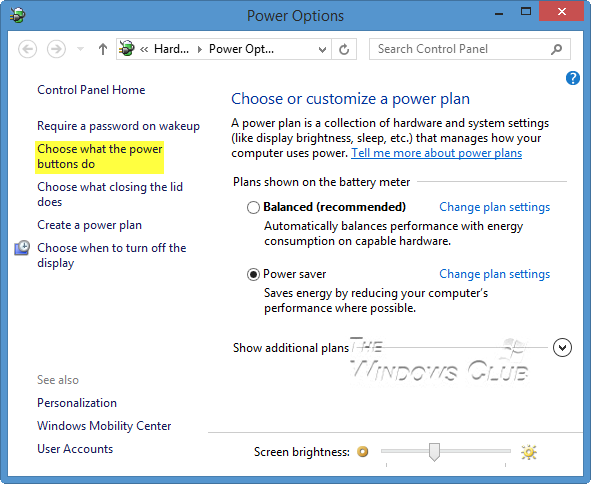
Task: Click the bright sun icon by the brightness slider
Action: (528, 452)
